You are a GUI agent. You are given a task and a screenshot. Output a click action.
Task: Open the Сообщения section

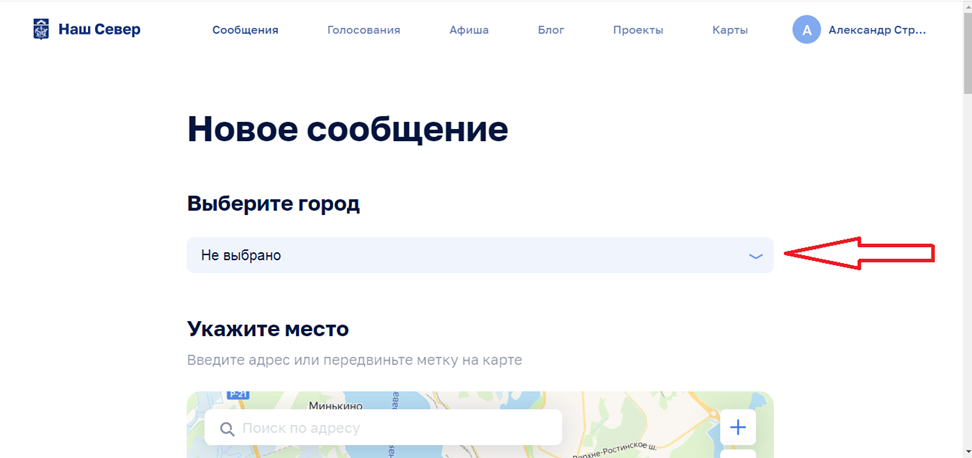point(245,30)
